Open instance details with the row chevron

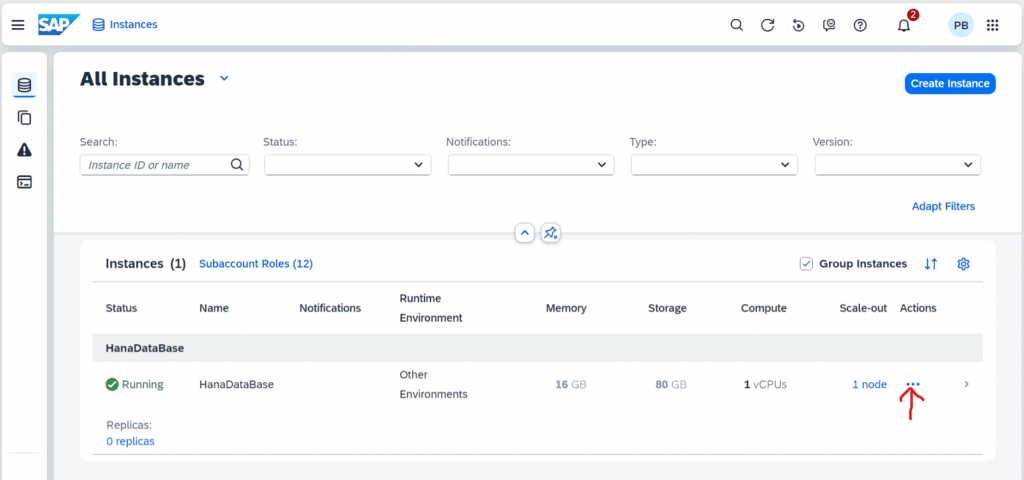coord(967,384)
